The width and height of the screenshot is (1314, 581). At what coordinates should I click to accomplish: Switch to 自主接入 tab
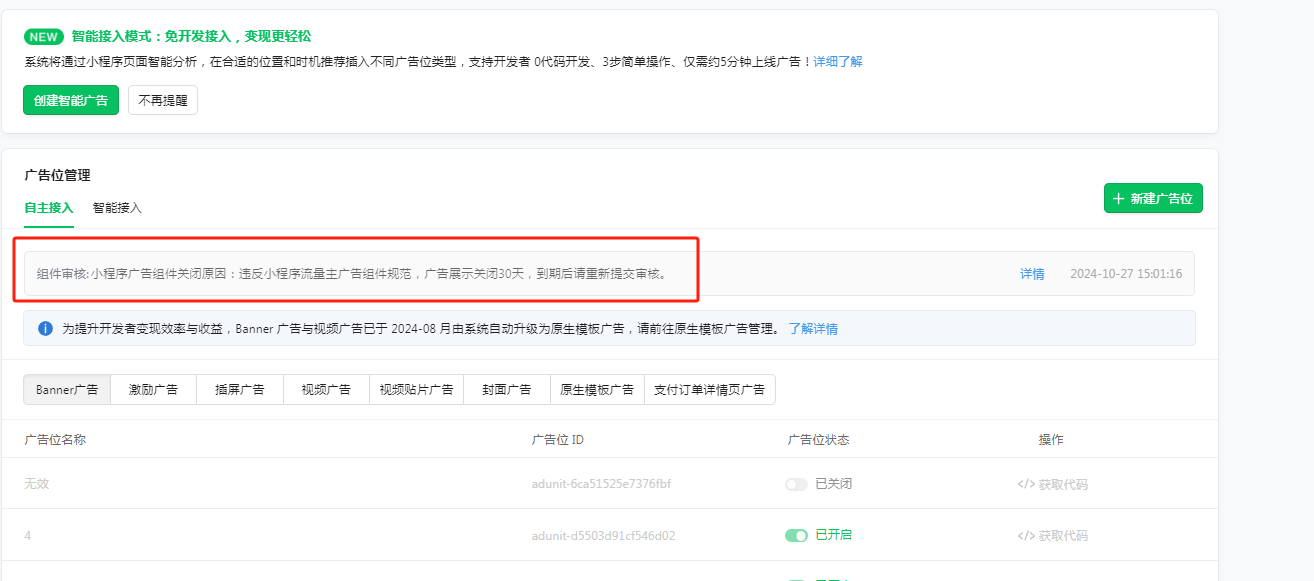(x=49, y=208)
